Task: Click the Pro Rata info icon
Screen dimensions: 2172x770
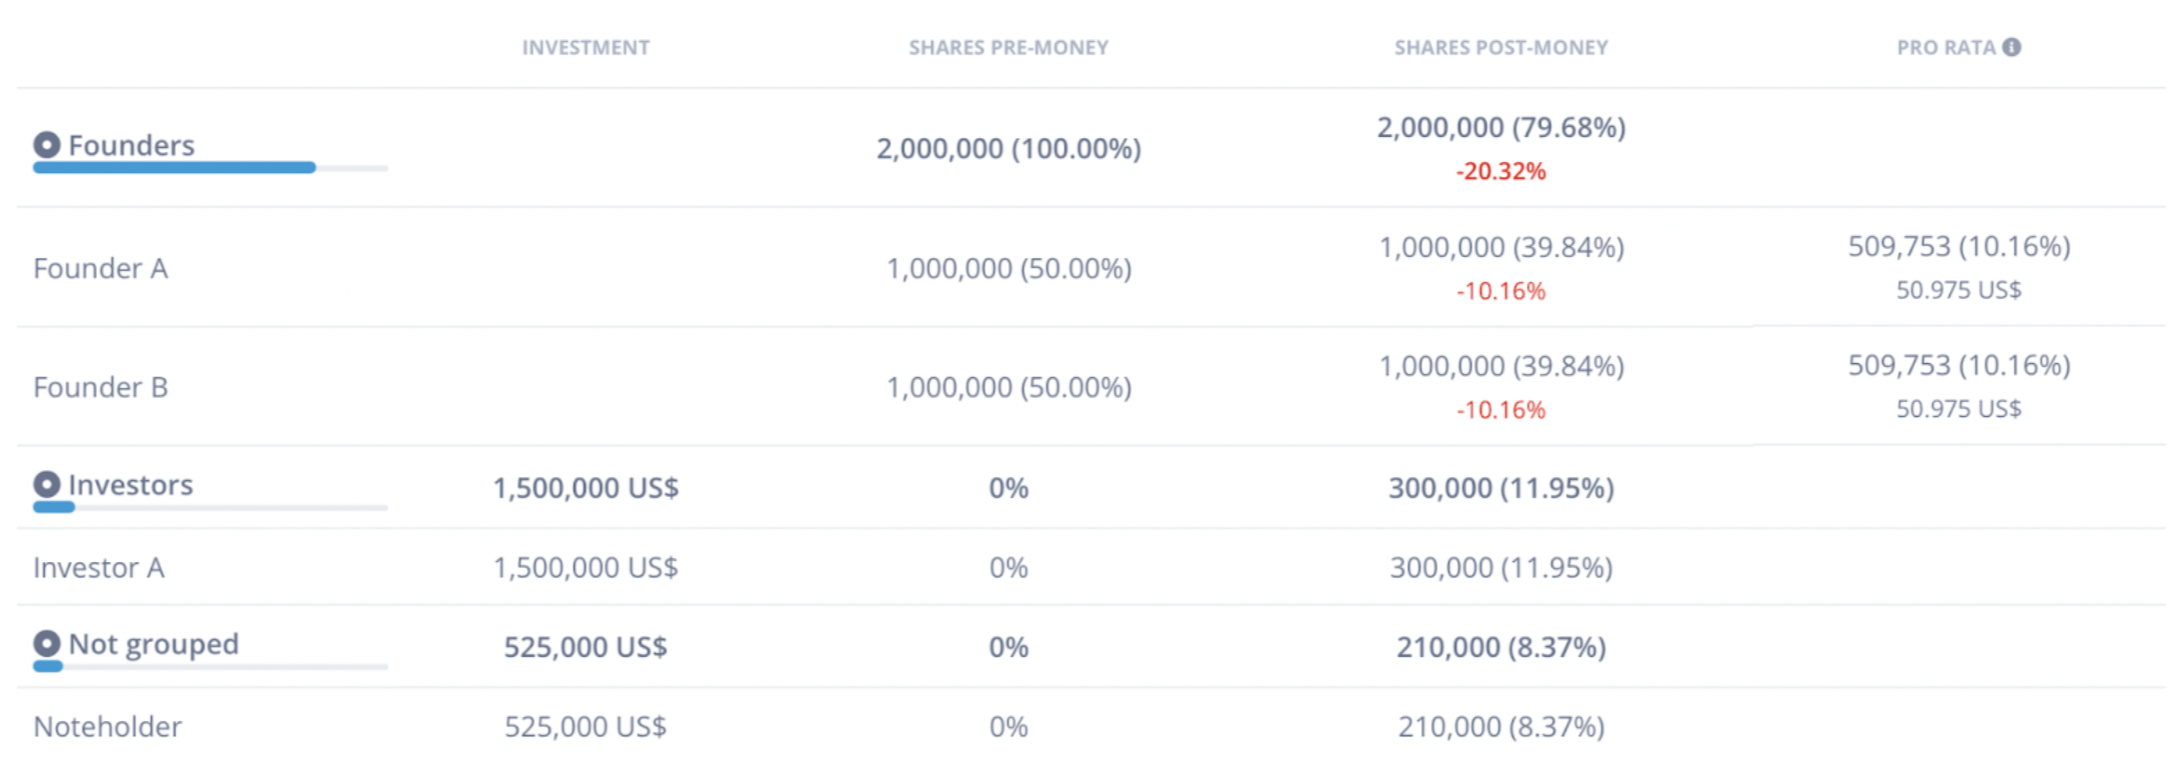Action: (2012, 47)
